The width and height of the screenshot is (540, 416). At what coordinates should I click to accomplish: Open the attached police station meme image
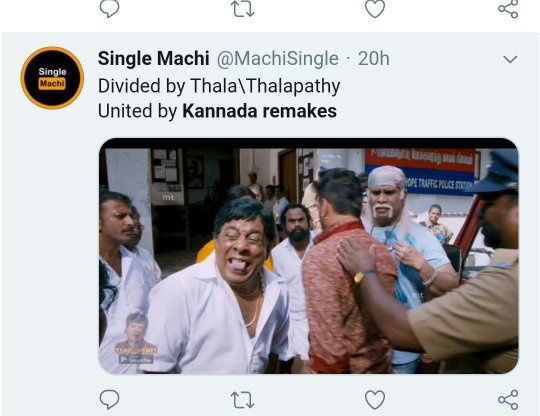coord(309,256)
